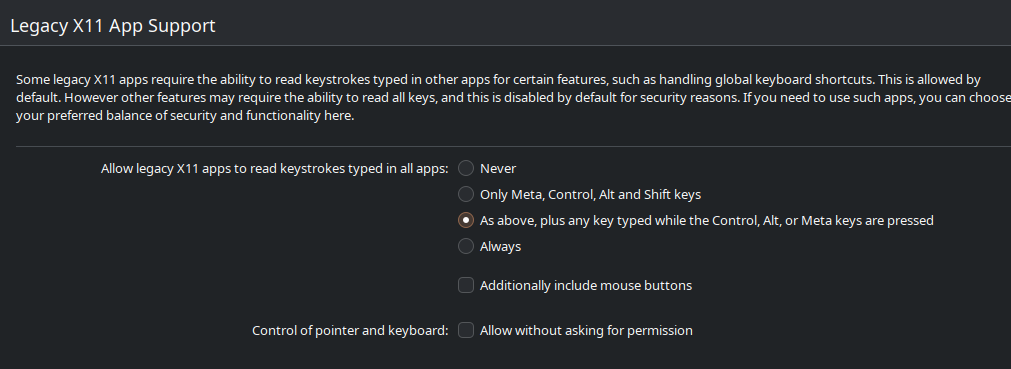Select the "Always" radio button circle

[x=466, y=246]
